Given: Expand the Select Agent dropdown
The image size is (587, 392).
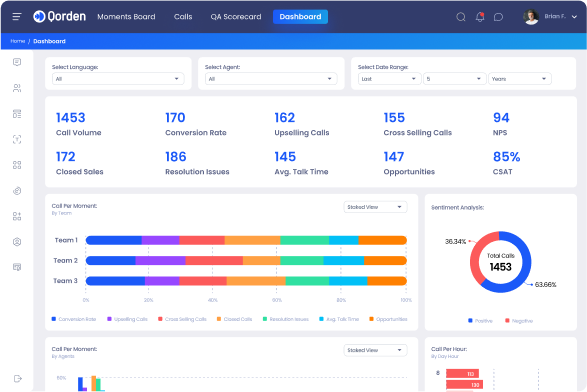Looking at the screenshot, I should pos(271,79).
